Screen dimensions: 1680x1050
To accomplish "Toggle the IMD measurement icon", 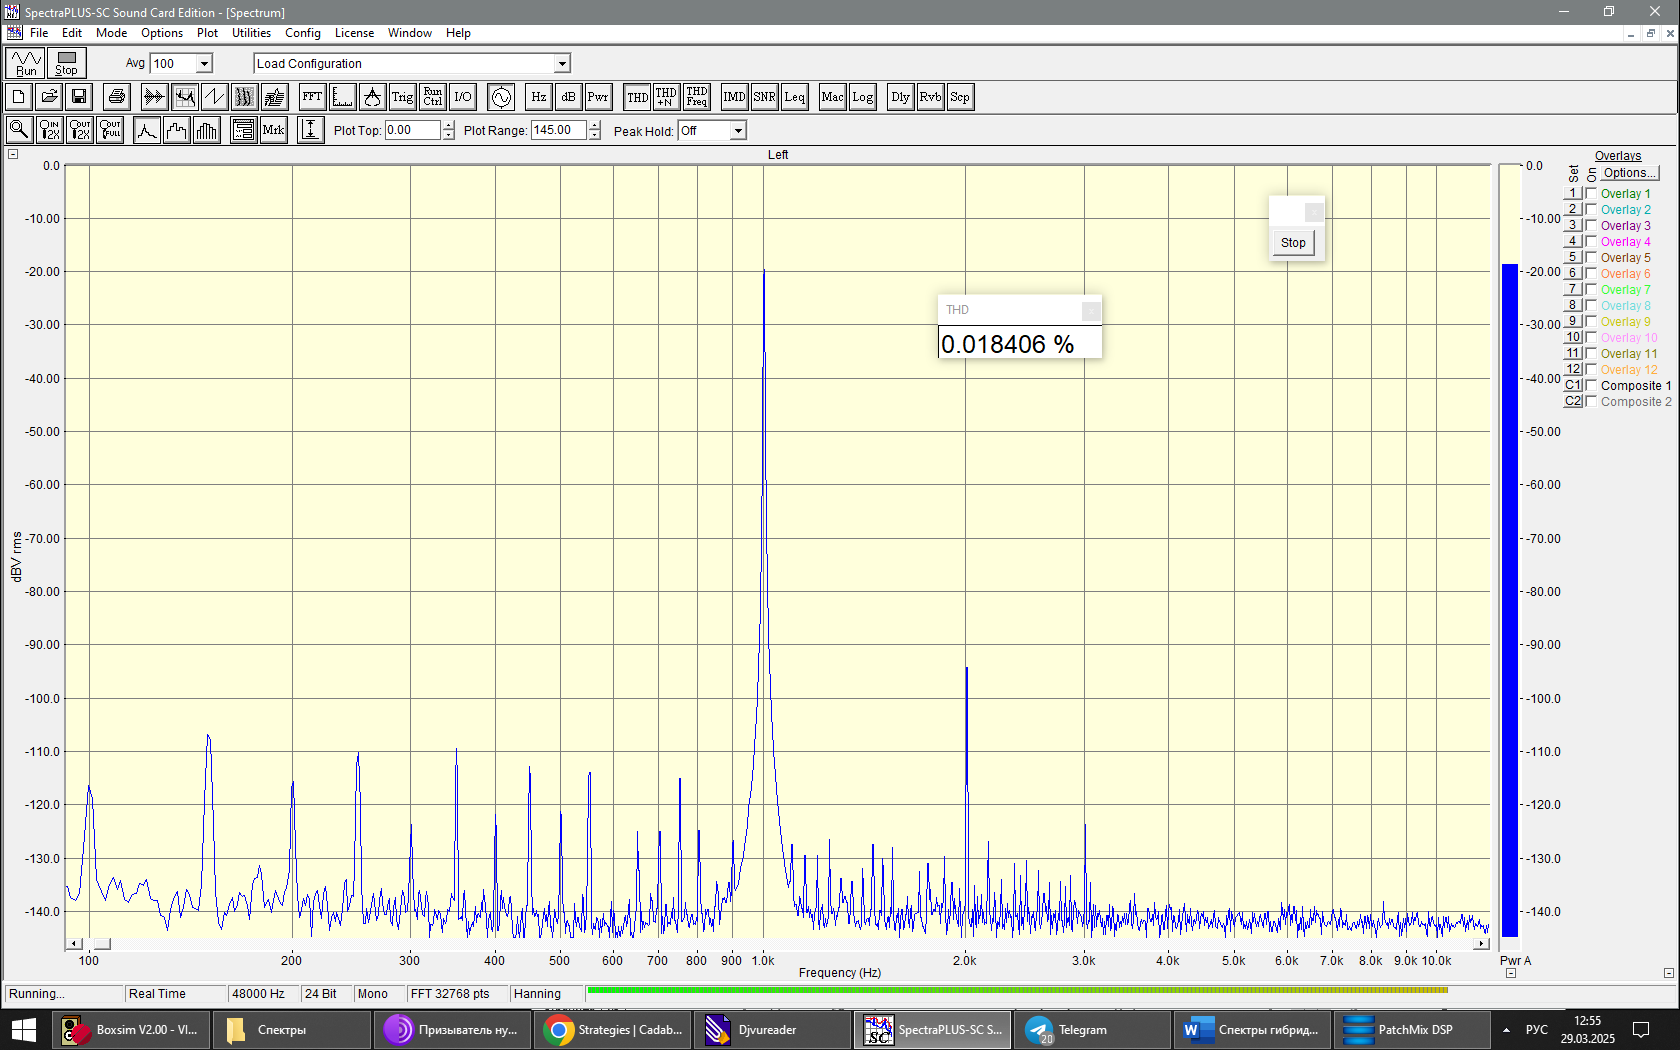I will [735, 97].
